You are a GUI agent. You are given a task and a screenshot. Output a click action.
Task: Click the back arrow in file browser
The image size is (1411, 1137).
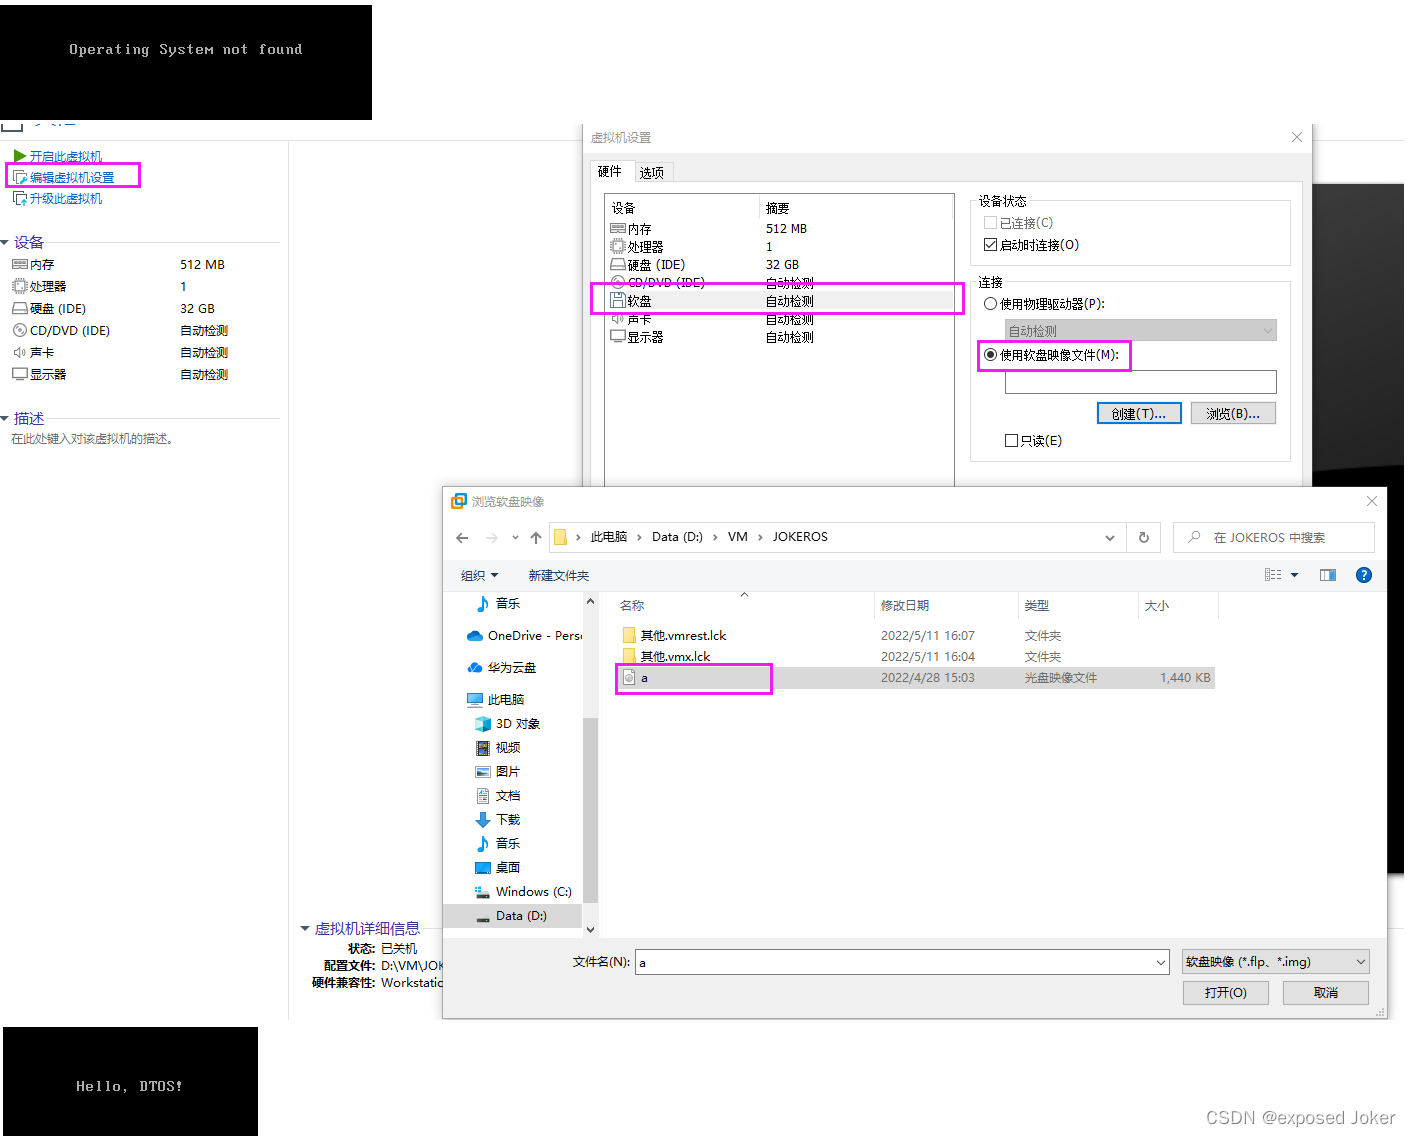point(462,538)
